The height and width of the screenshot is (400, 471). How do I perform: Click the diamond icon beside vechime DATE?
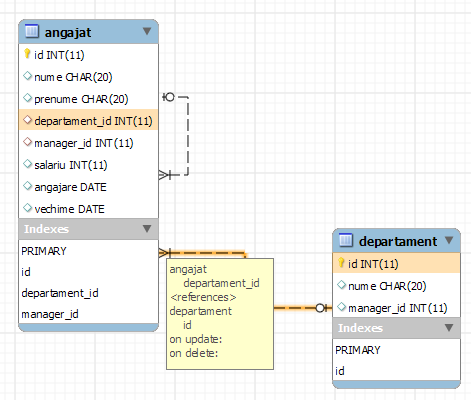click(x=27, y=208)
